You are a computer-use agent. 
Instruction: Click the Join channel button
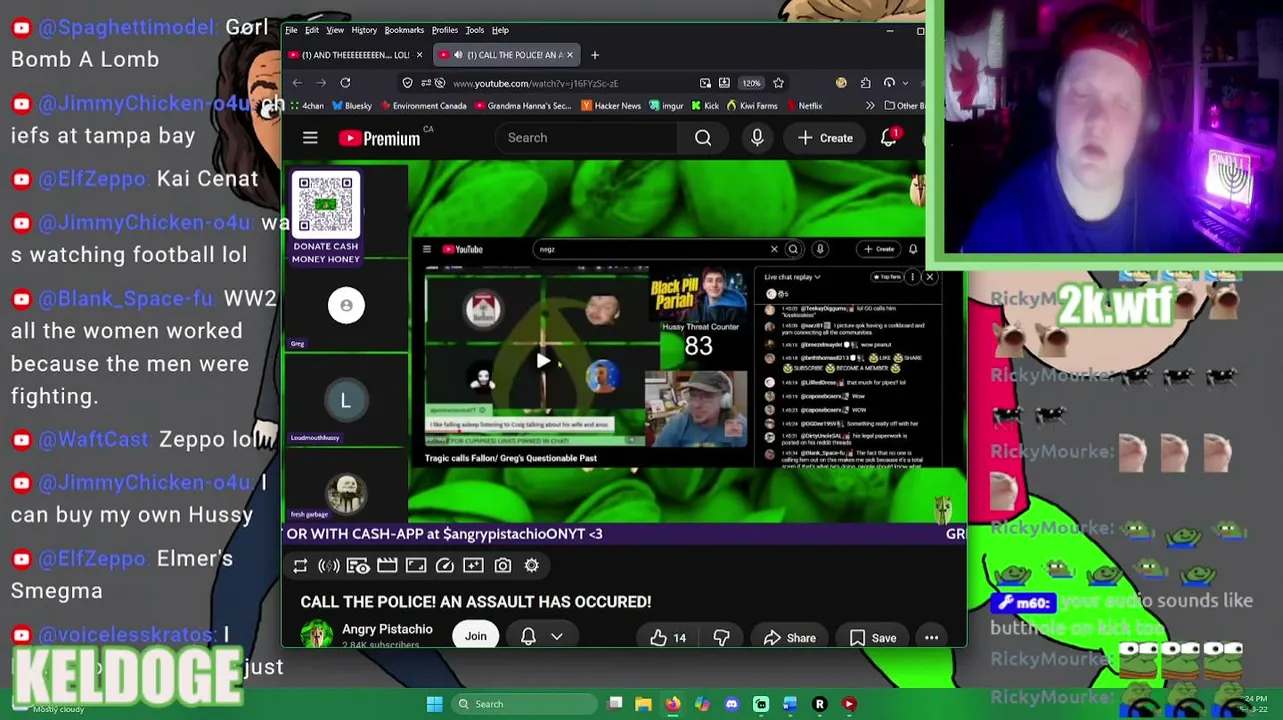(x=475, y=636)
